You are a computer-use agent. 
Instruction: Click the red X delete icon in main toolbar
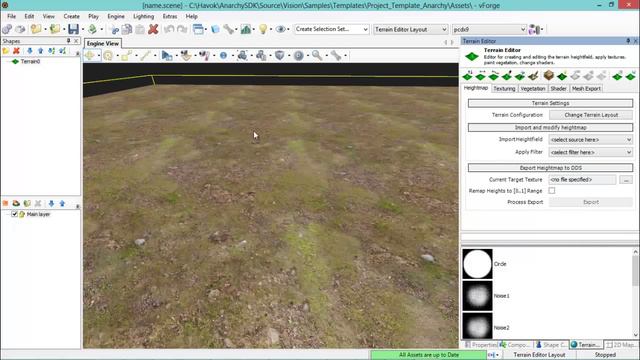[x=153, y=29]
